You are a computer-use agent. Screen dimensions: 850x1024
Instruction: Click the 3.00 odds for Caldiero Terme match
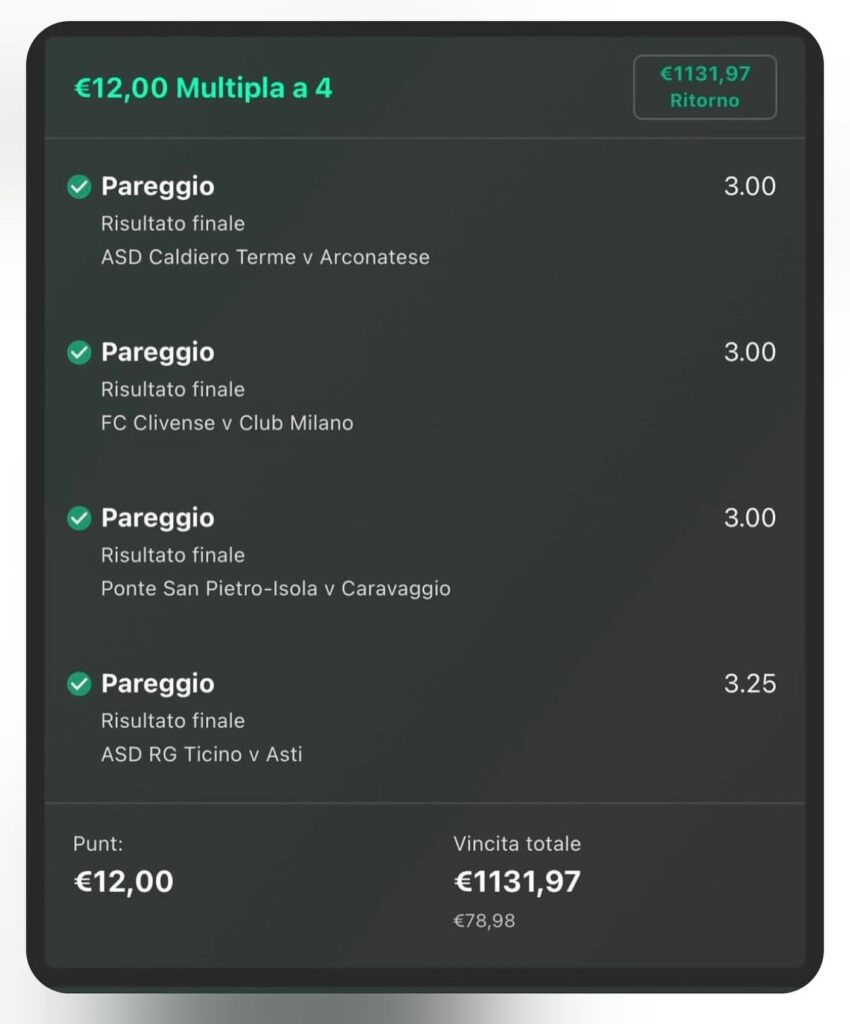pyautogui.click(x=749, y=187)
